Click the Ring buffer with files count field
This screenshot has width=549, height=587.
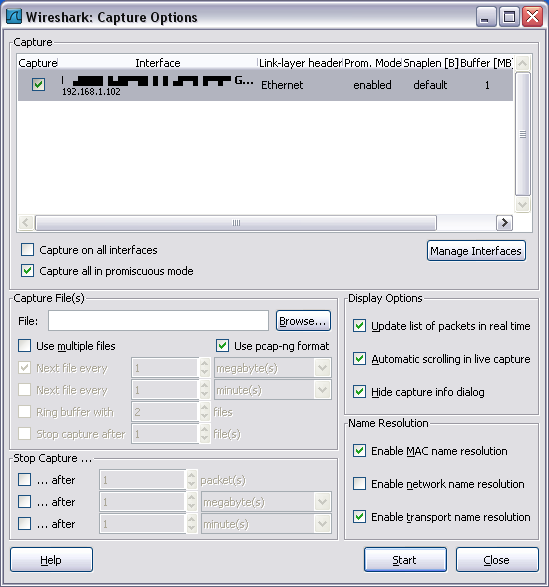(x=165, y=412)
